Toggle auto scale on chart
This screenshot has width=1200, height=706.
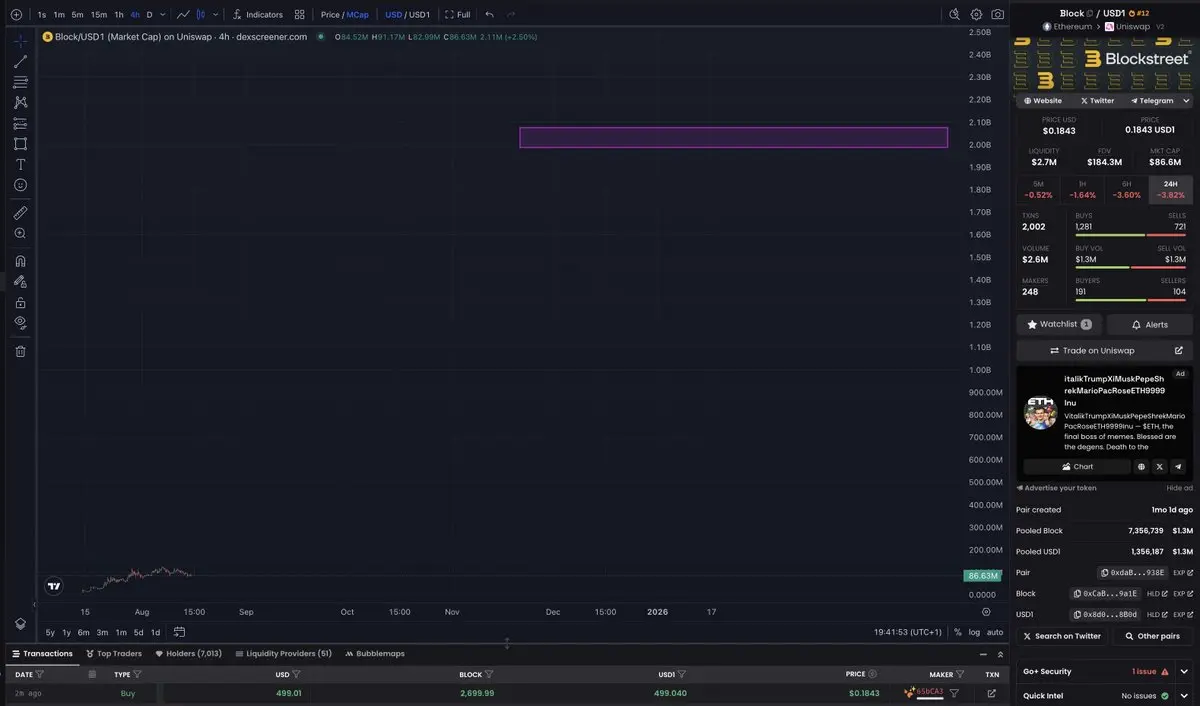point(995,632)
